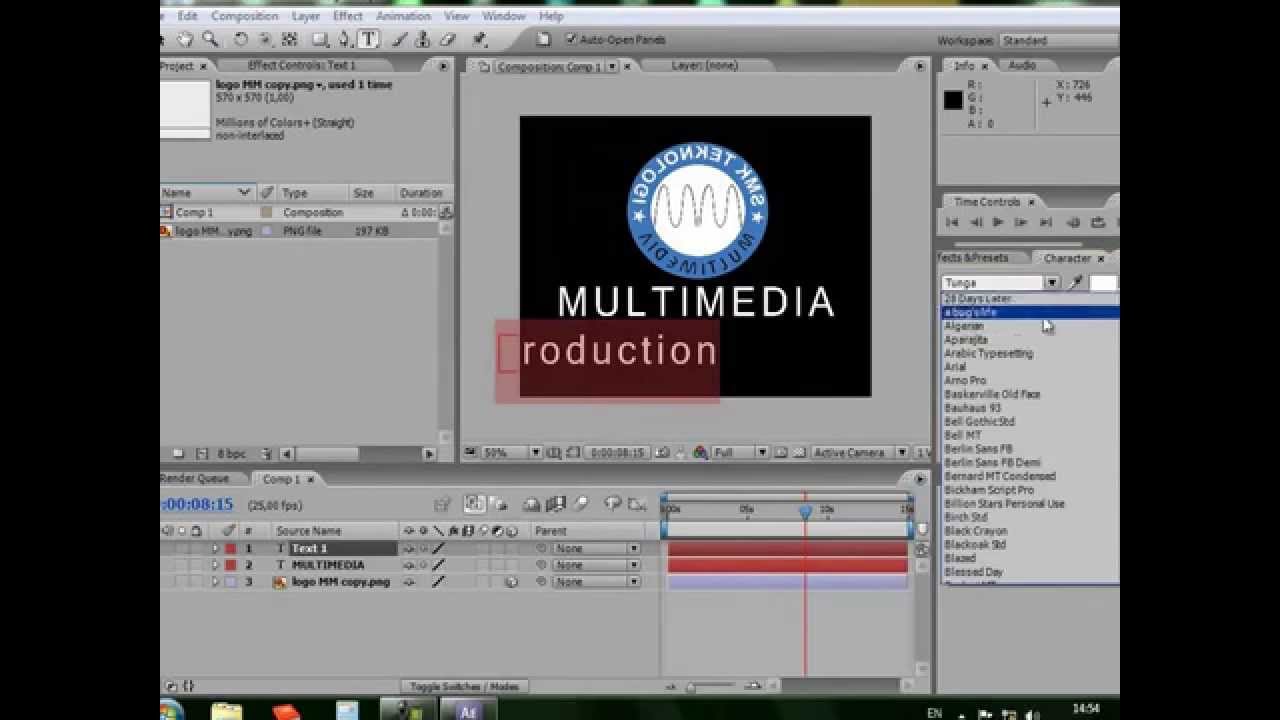Create new composition icon in Project panel

pos(202,454)
